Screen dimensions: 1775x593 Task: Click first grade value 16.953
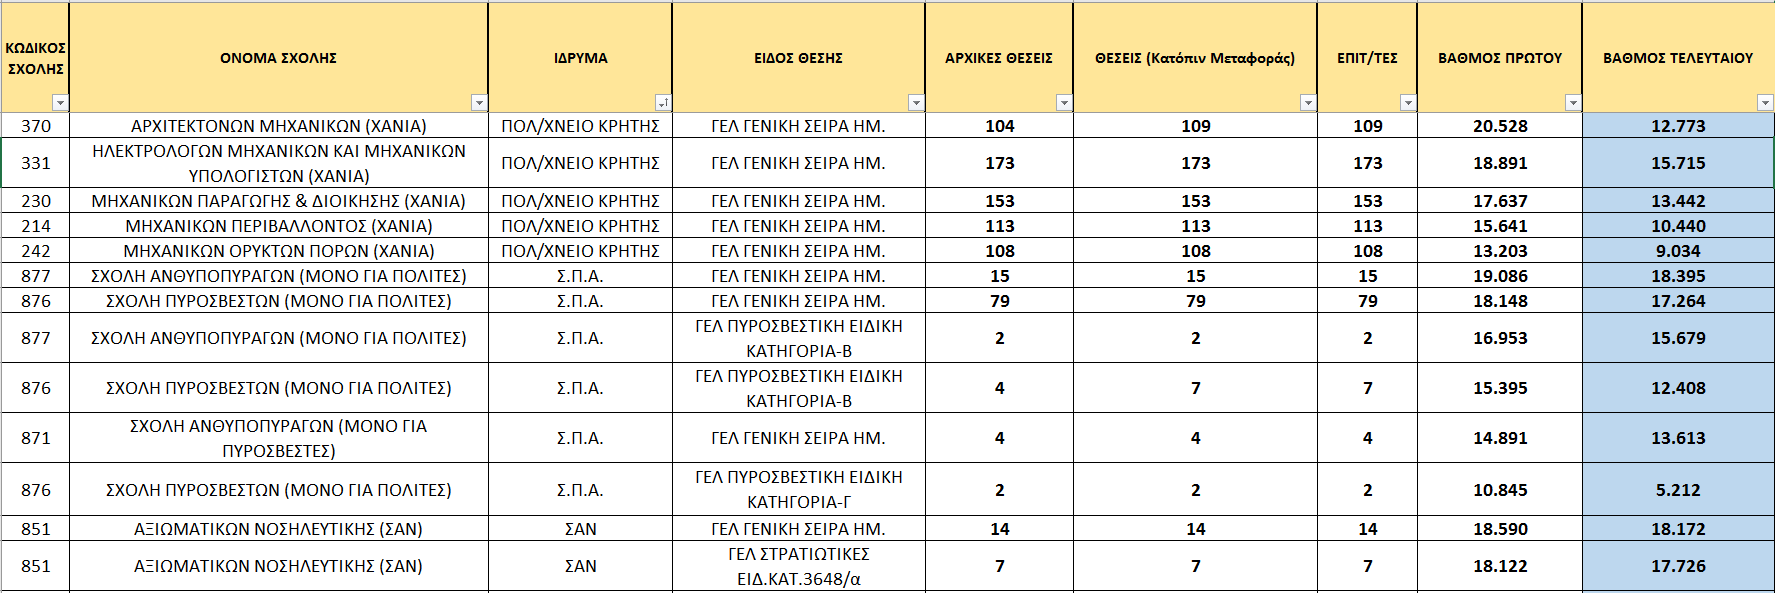click(1500, 338)
